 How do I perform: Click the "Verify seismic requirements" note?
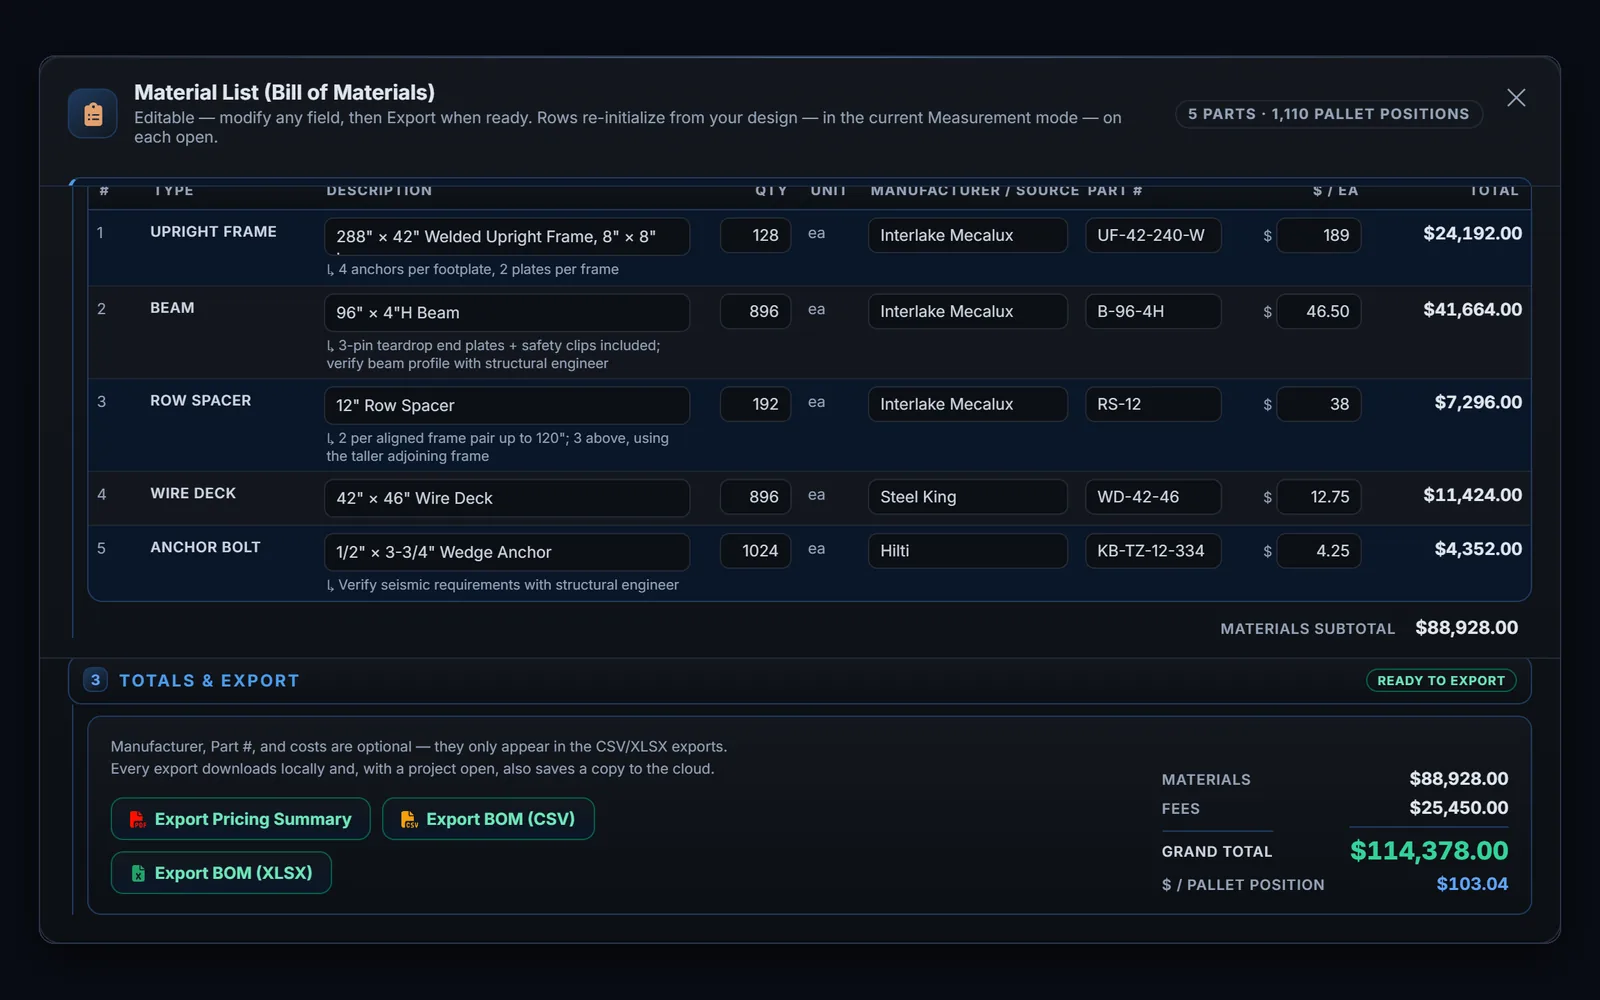502,585
